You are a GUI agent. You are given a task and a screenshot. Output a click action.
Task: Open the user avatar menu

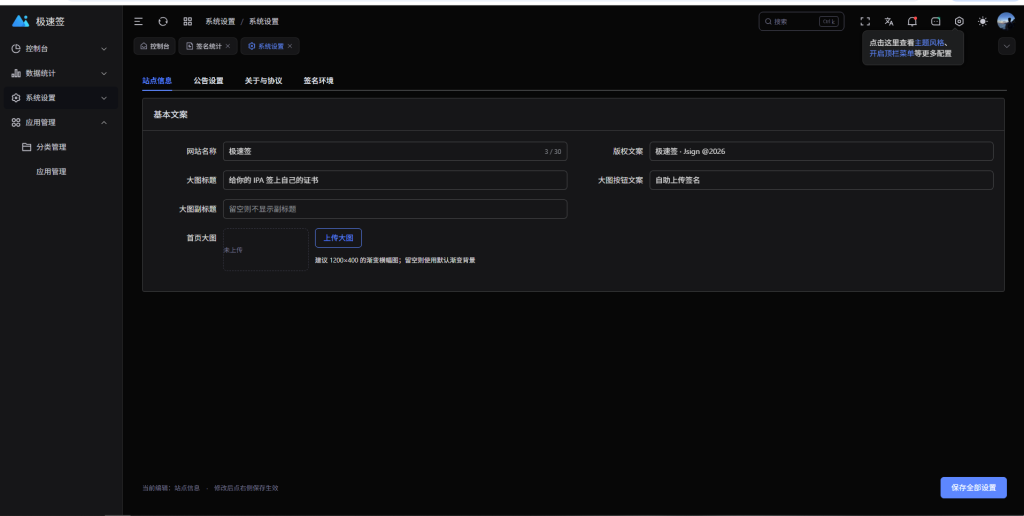tap(1006, 21)
